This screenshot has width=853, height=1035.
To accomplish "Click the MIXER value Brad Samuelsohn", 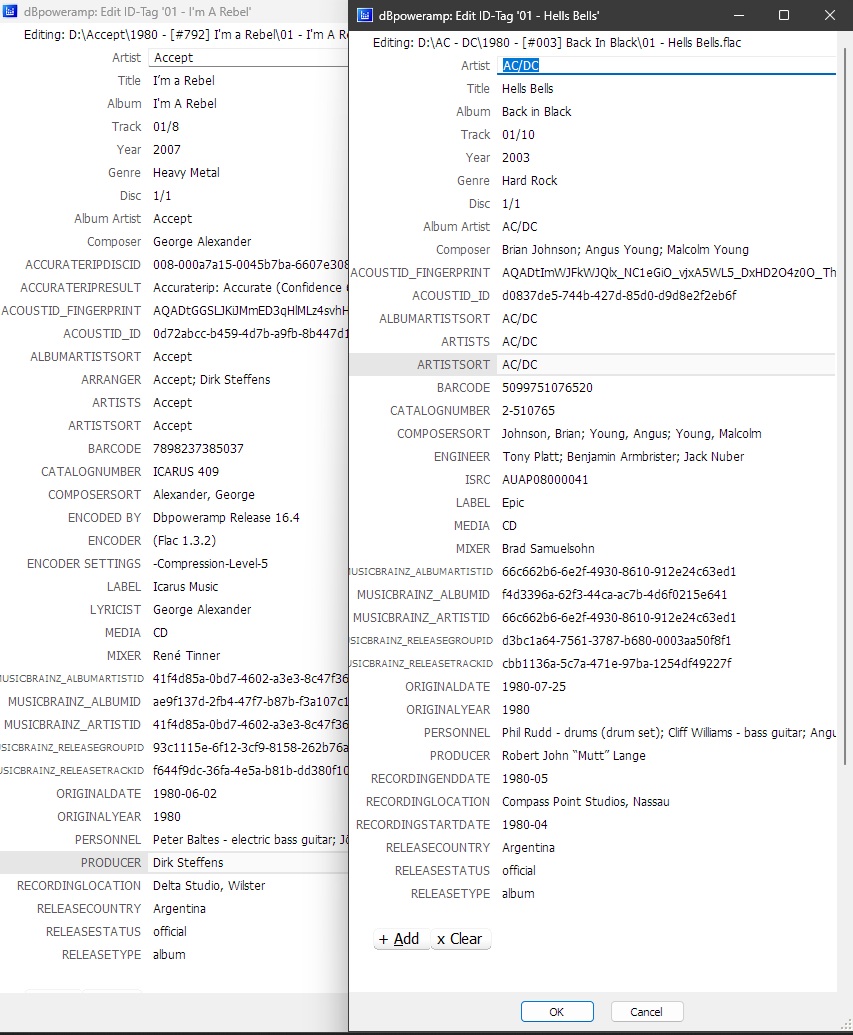I will tap(548, 549).
